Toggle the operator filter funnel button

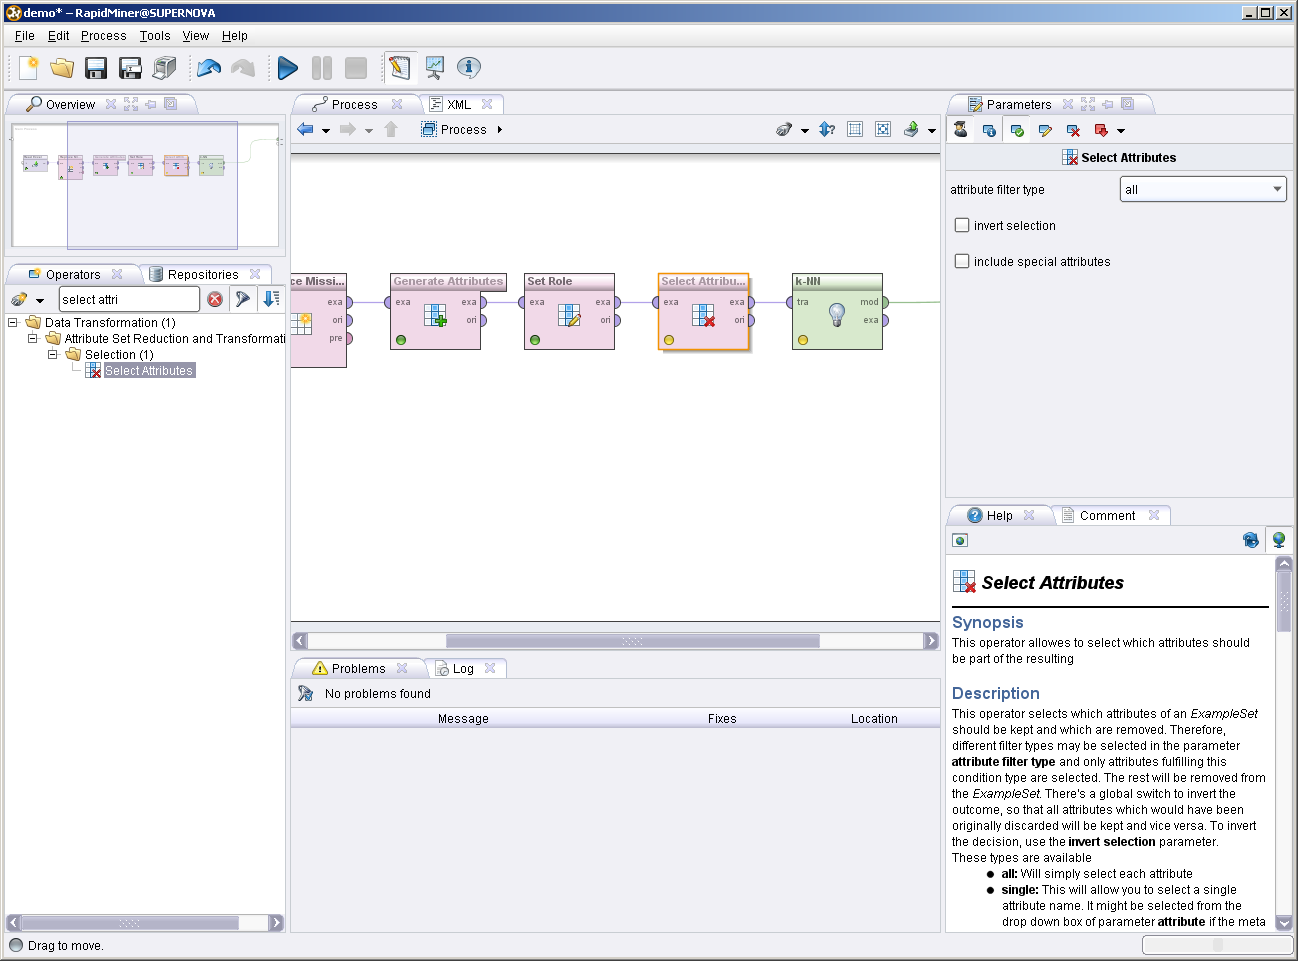242,299
